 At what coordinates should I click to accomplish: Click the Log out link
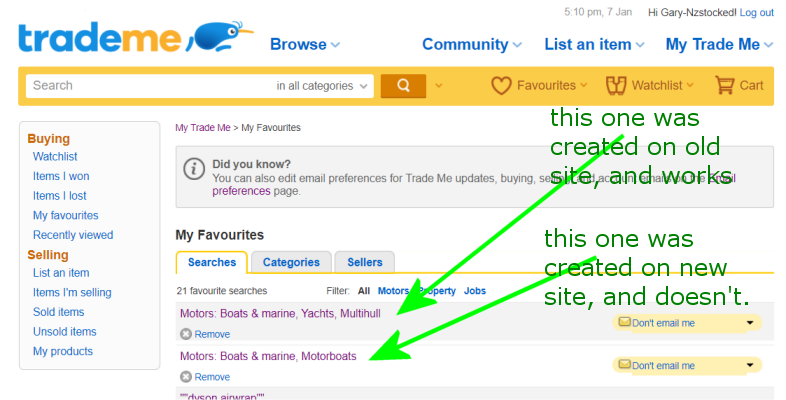coord(754,12)
